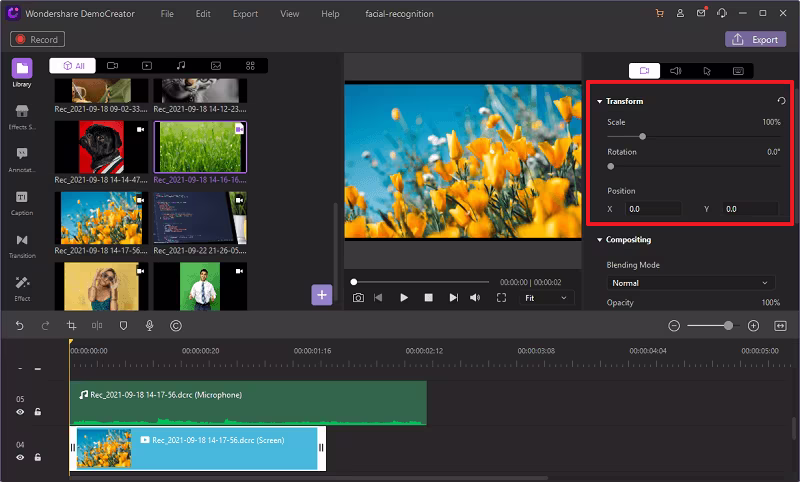Click the copyright circle icon
The image size is (800, 482).
coord(176,325)
